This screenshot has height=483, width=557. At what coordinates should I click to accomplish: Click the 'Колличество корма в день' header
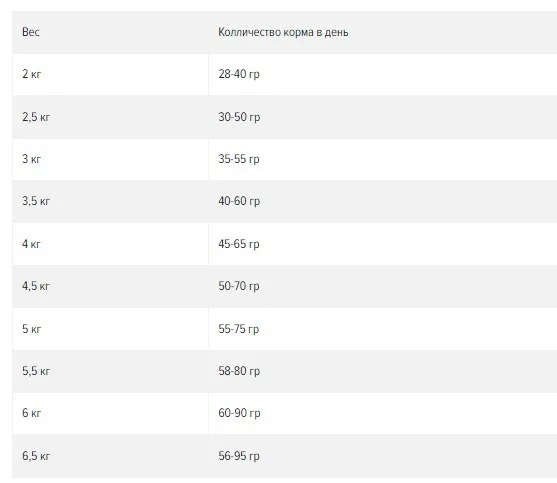tap(283, 32)
